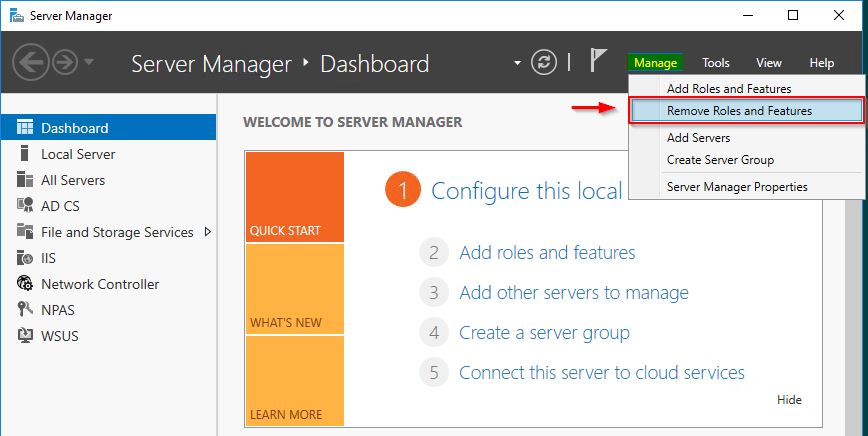Screen dimensions: 868x436
Task: Select Dashboard in the sidebar
Action: [x=108, y=128]
